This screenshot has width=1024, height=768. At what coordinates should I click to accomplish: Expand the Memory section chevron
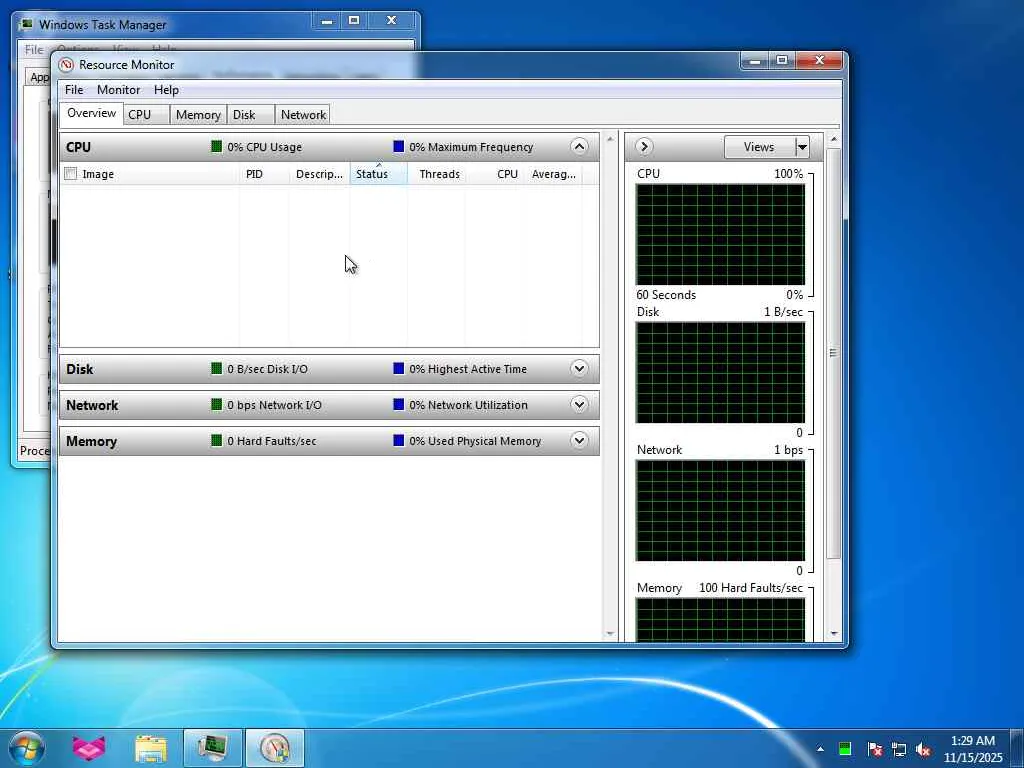click(x=579, y=440)
